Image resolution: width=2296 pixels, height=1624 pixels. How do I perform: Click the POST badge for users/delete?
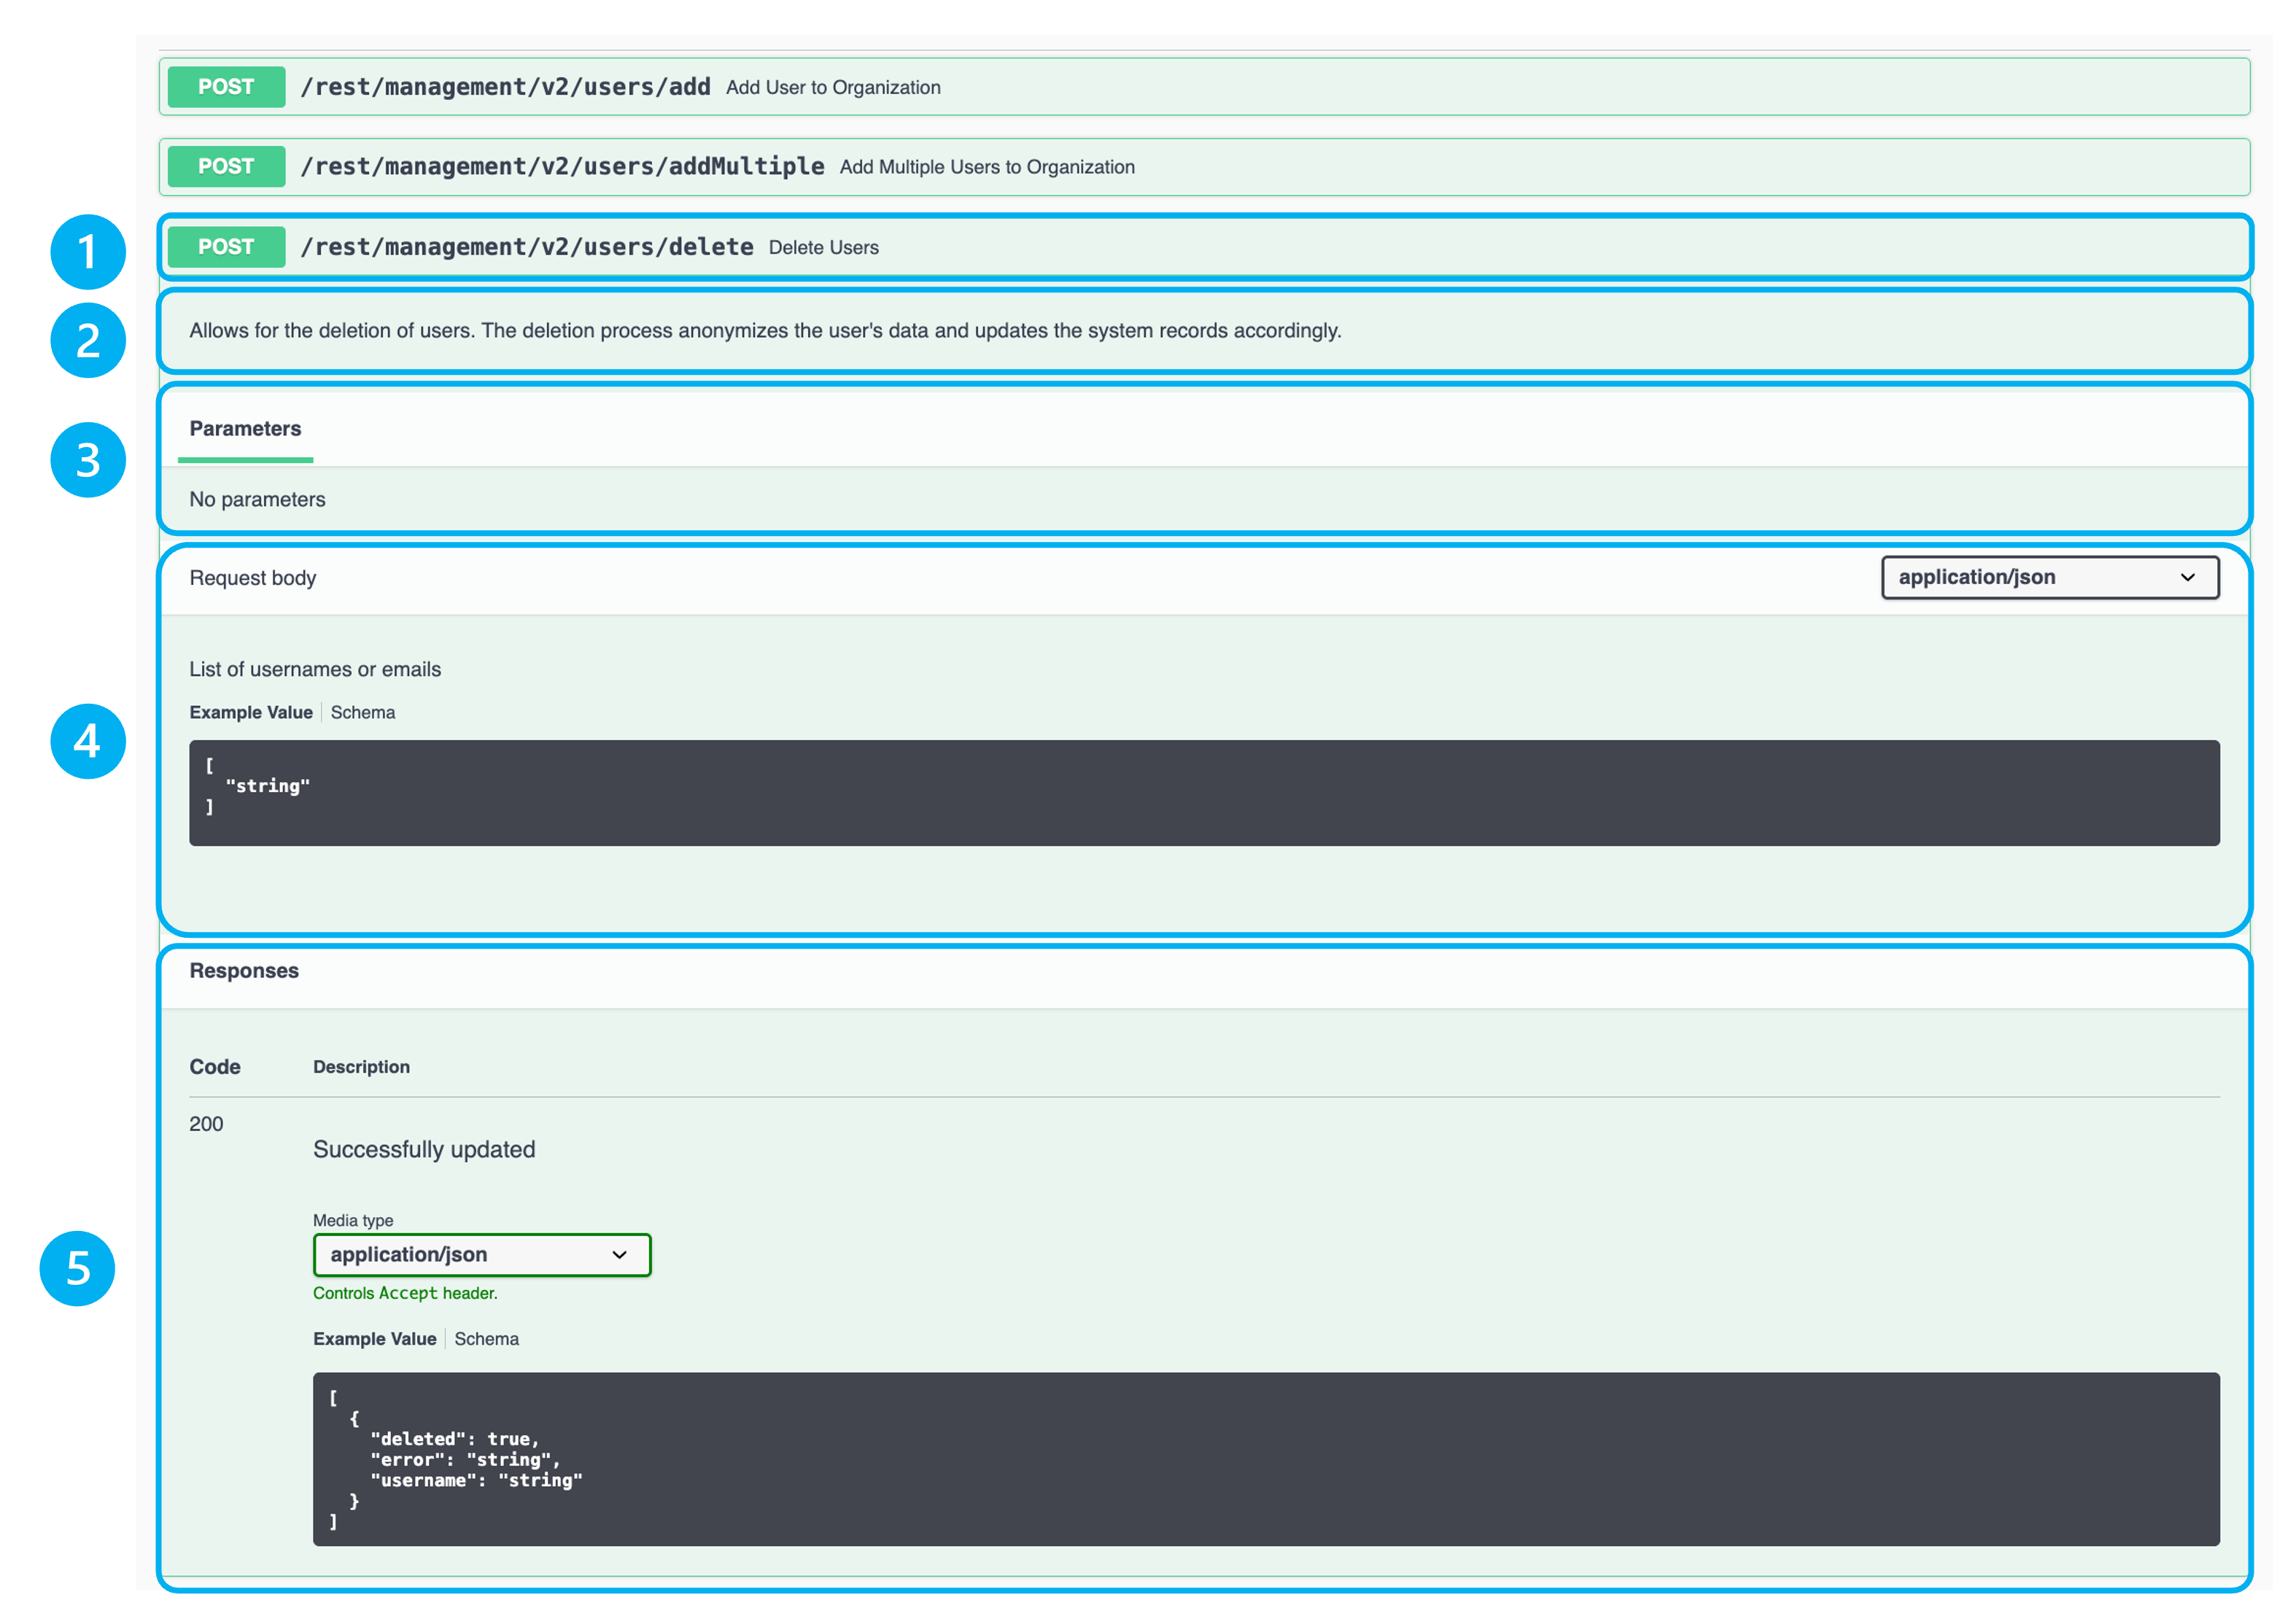click(x=226, y=247)
